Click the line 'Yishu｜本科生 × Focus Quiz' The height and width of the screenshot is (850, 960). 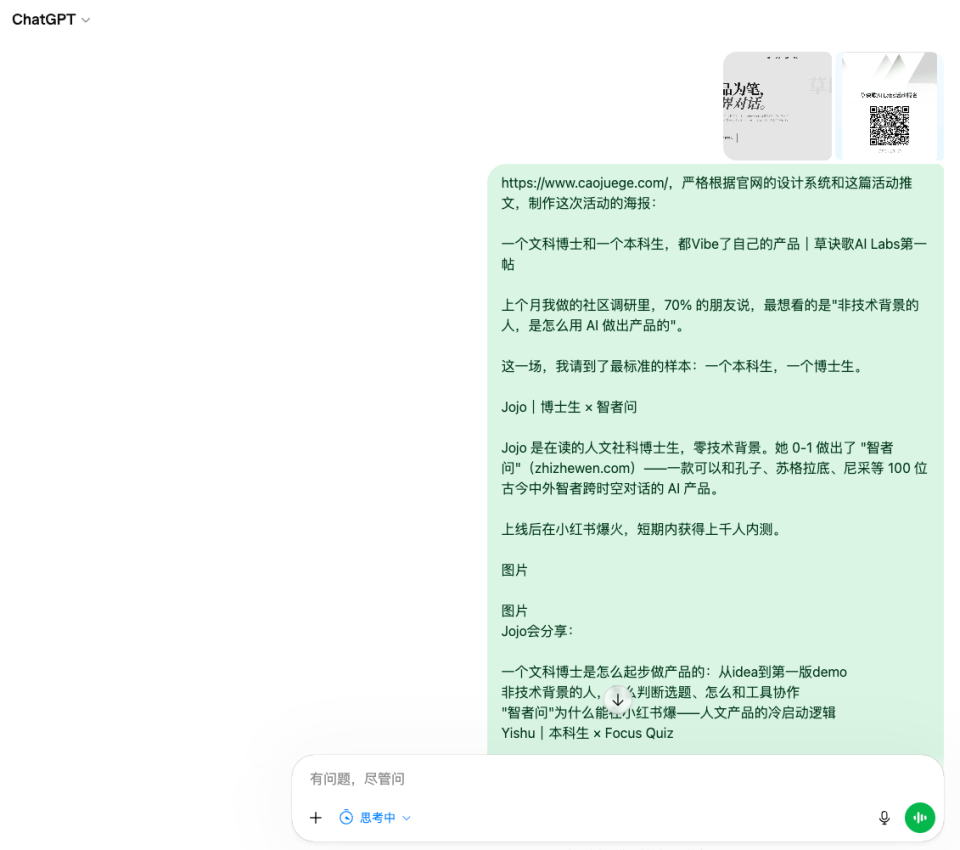tap(587, 733)
